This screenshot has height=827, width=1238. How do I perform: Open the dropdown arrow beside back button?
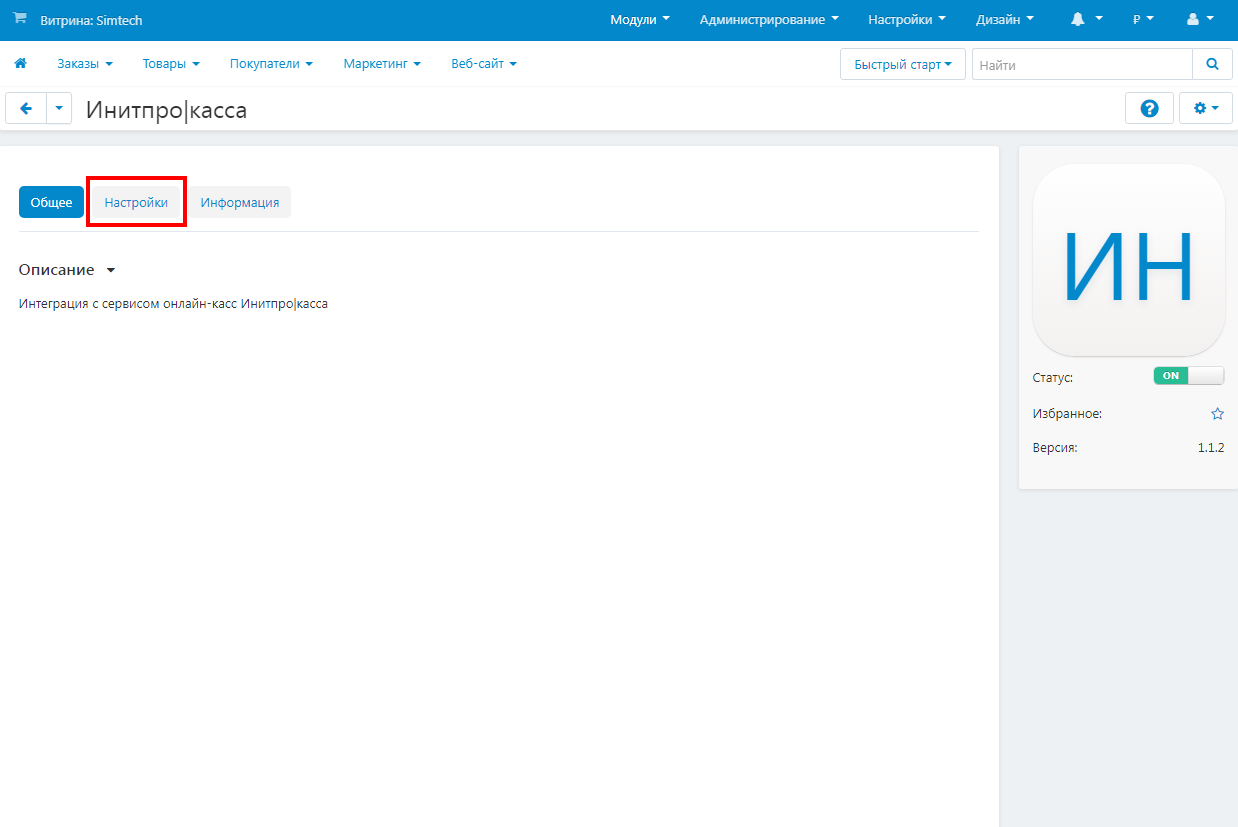(x=59, y=109)
